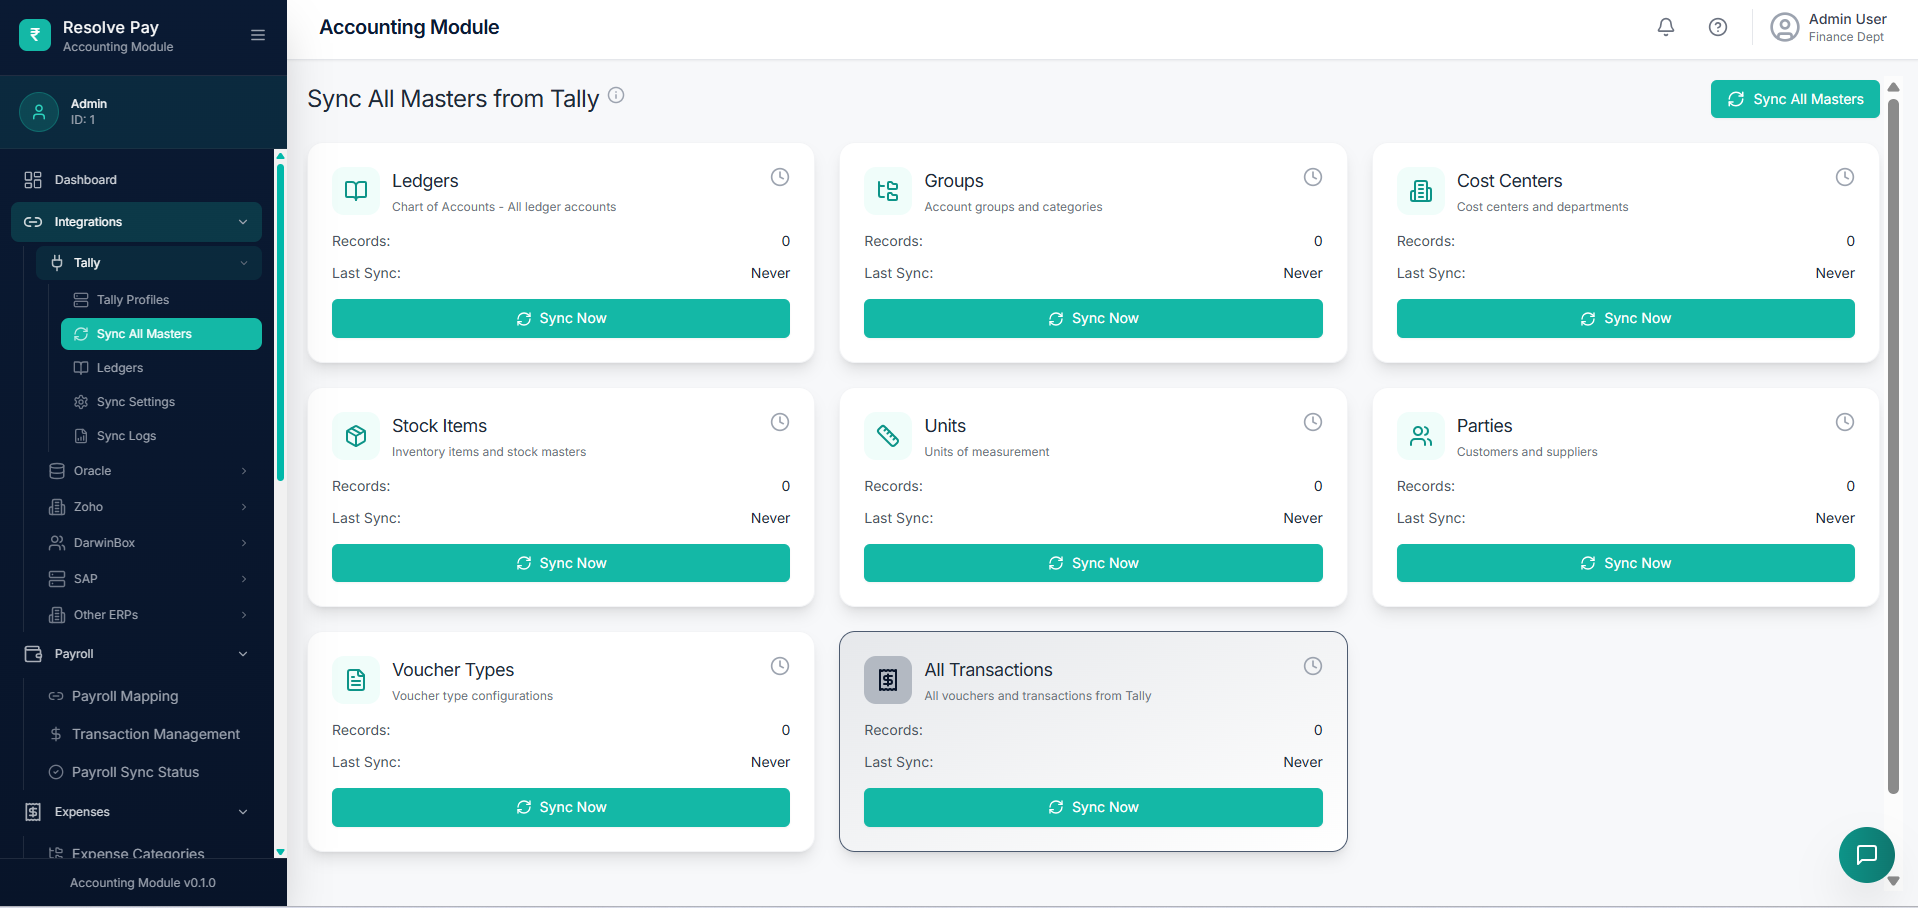Expand the Zoho integration submenu
This screenshot has width=1918, height=908.
point(149,507)
